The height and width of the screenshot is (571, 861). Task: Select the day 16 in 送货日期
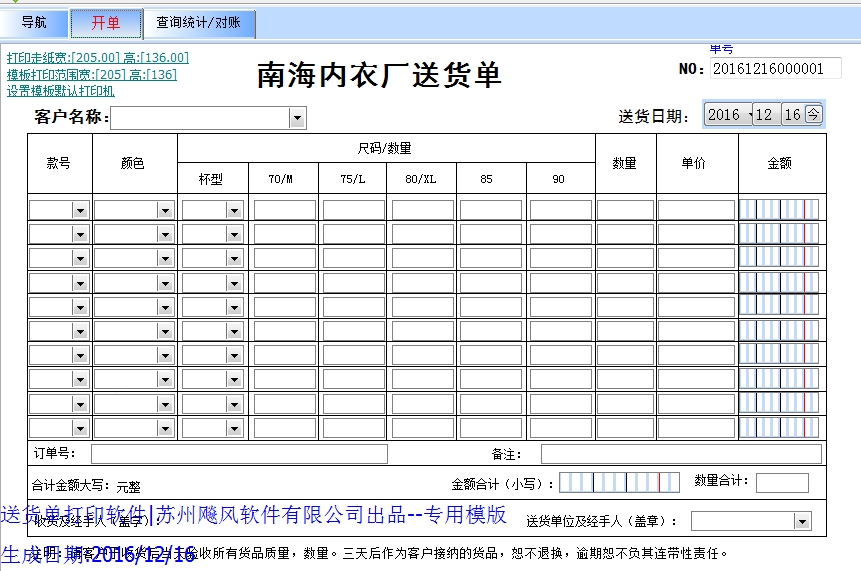792,115
